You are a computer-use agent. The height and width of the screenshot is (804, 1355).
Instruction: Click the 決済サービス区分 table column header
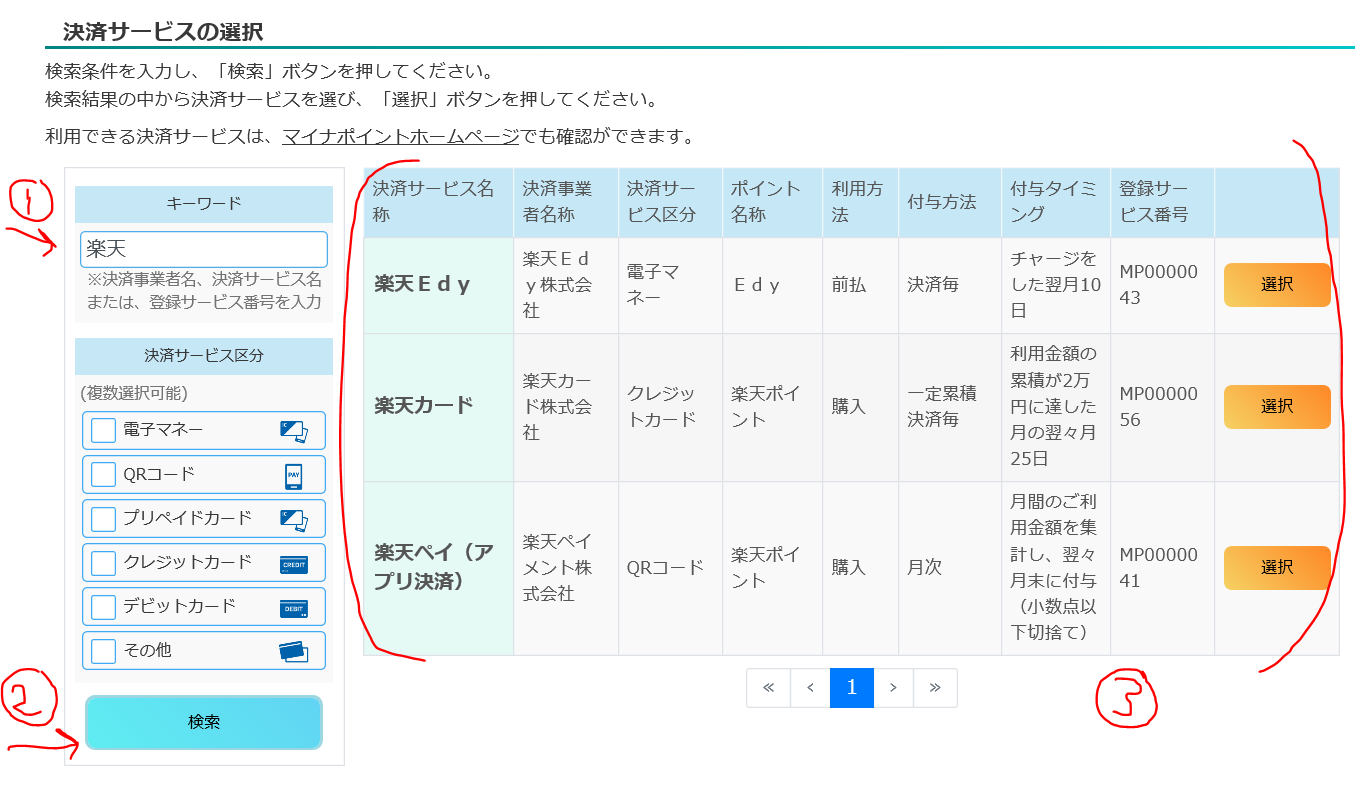click(670, 202)
